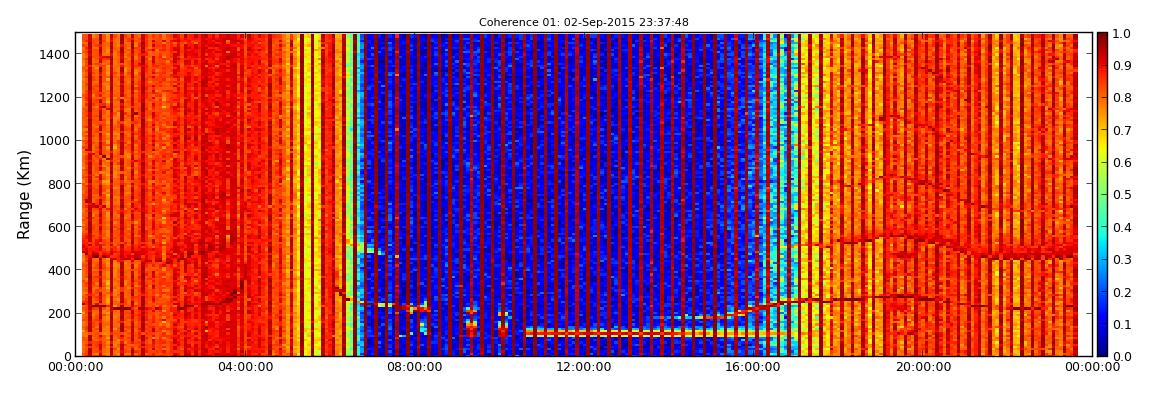The image size is (1150, 407).
Task: Click the 600 range axis tick label
Action: (x=60, y=227)
